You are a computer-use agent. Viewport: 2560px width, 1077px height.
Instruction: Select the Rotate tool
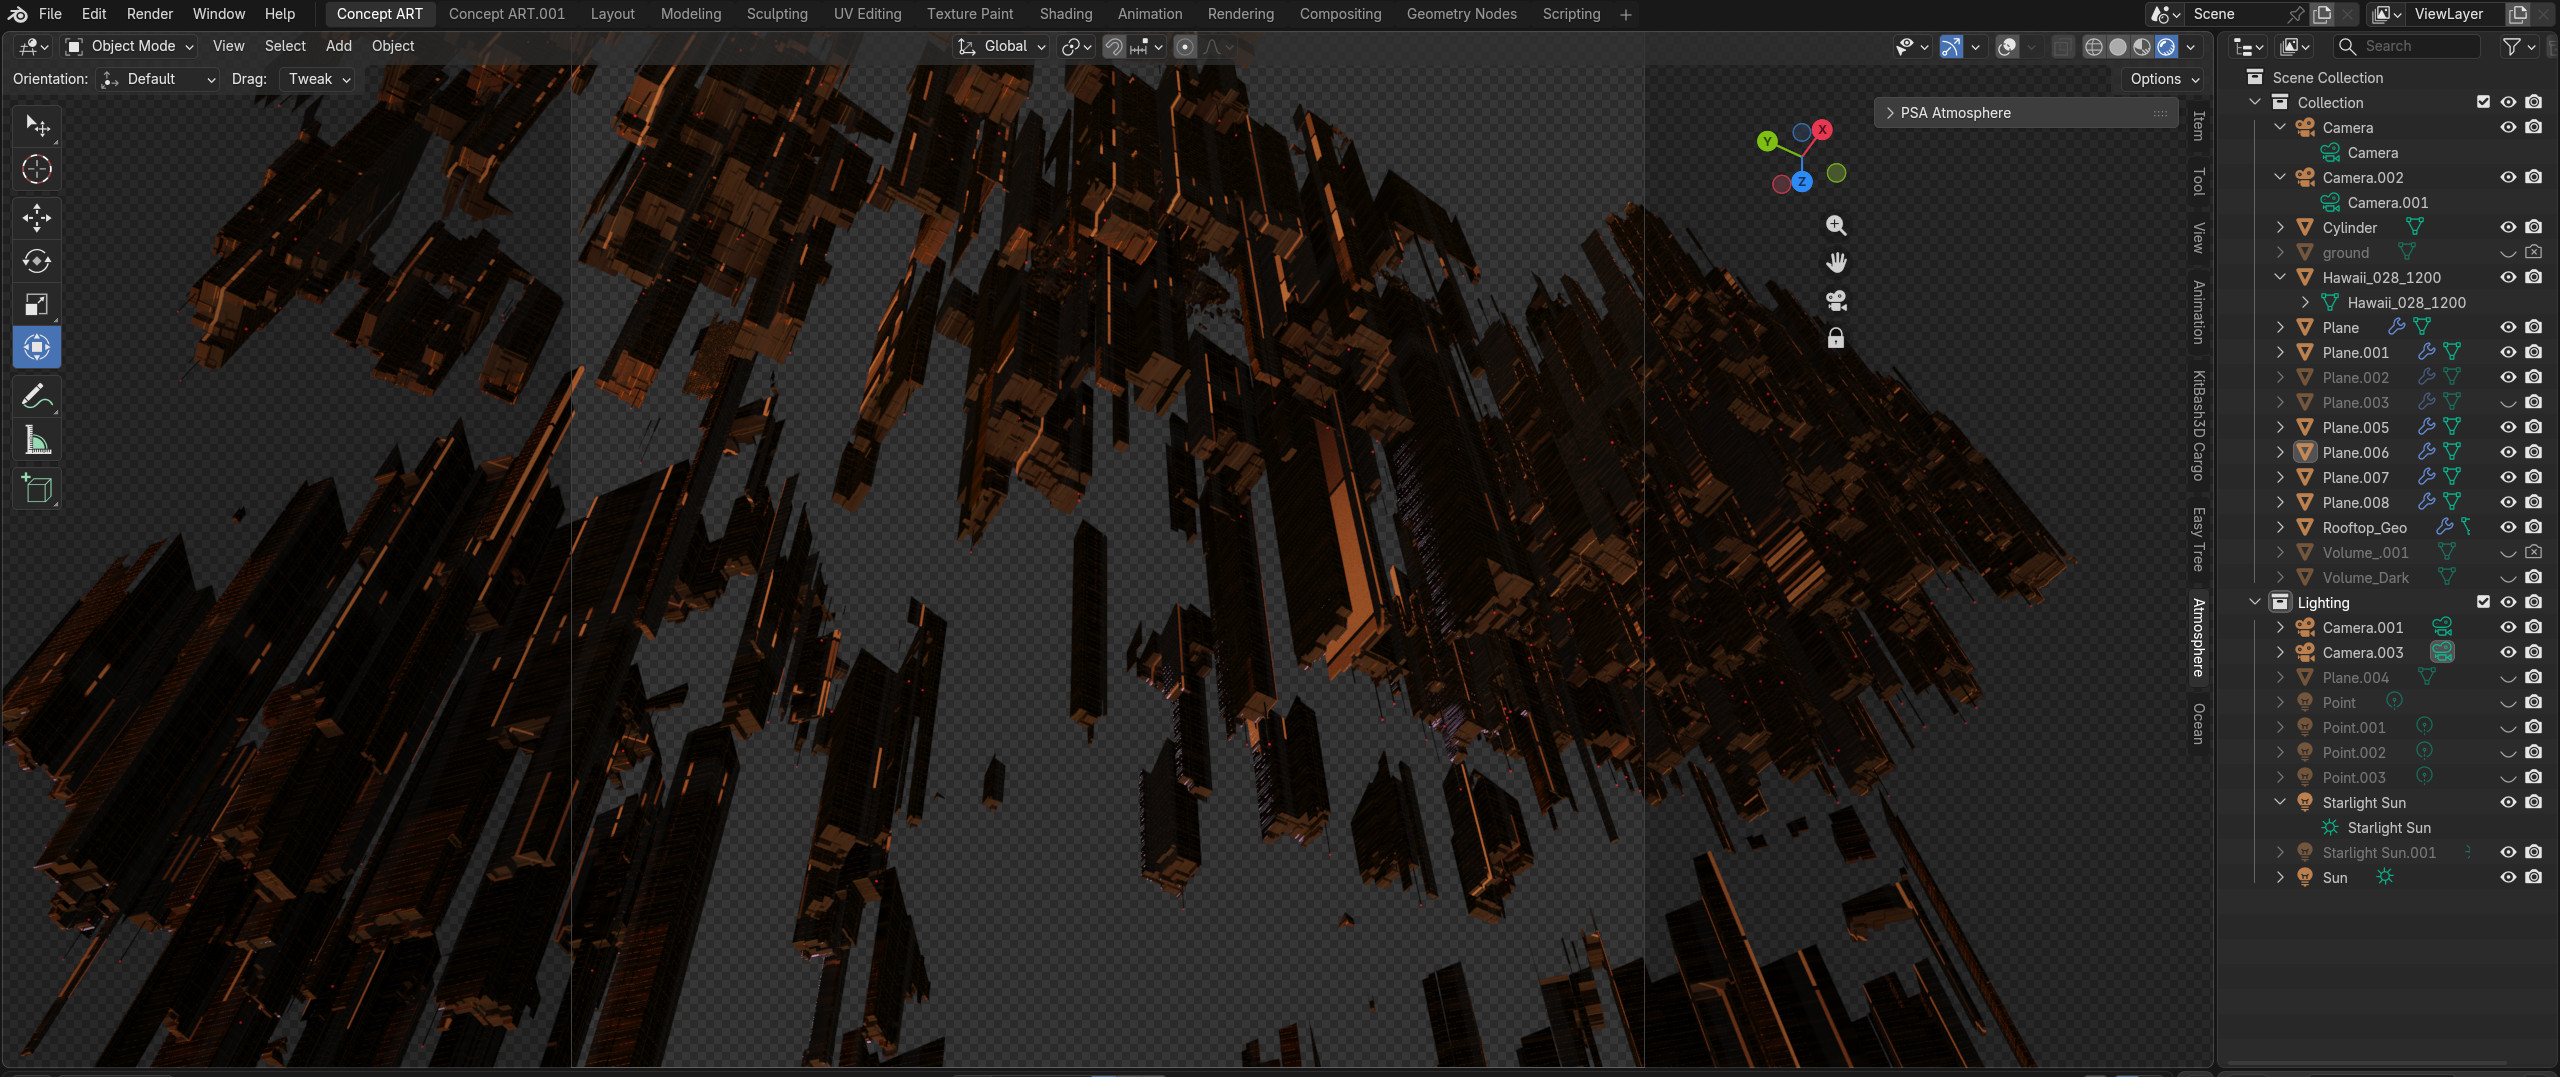[x=37, y=261]
